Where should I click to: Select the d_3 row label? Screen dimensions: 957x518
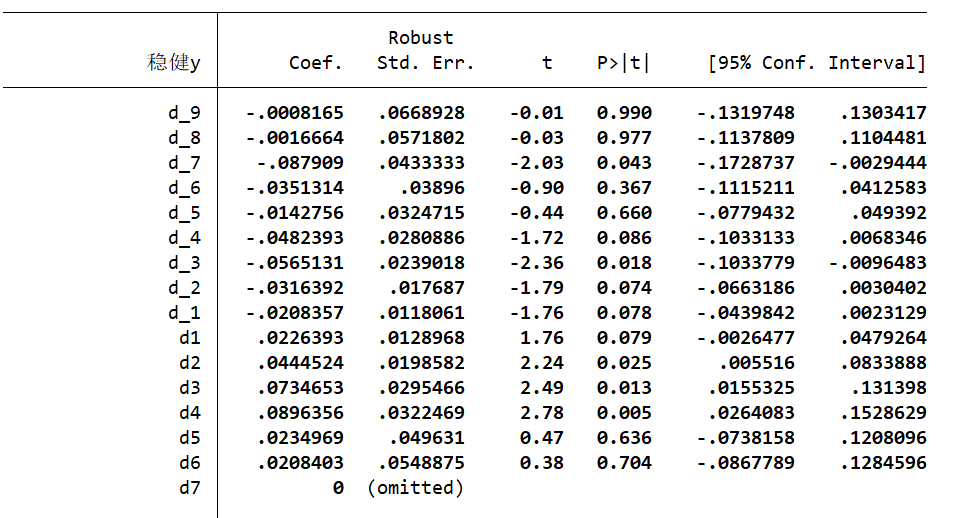184,263
